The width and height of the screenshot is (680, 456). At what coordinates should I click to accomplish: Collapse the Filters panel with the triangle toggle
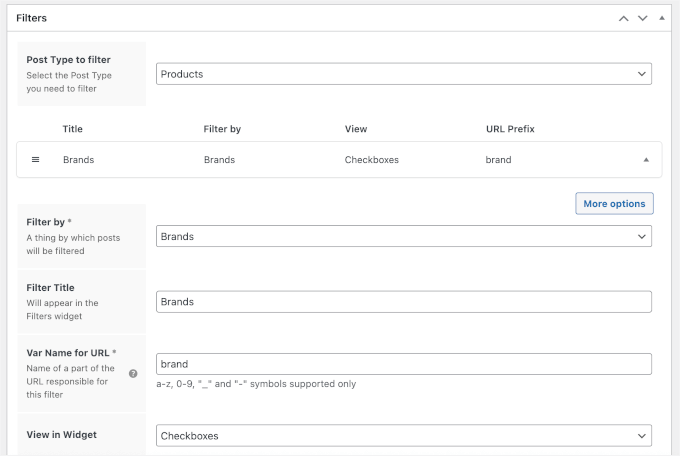pyautogui.click(x=662, y=18)
